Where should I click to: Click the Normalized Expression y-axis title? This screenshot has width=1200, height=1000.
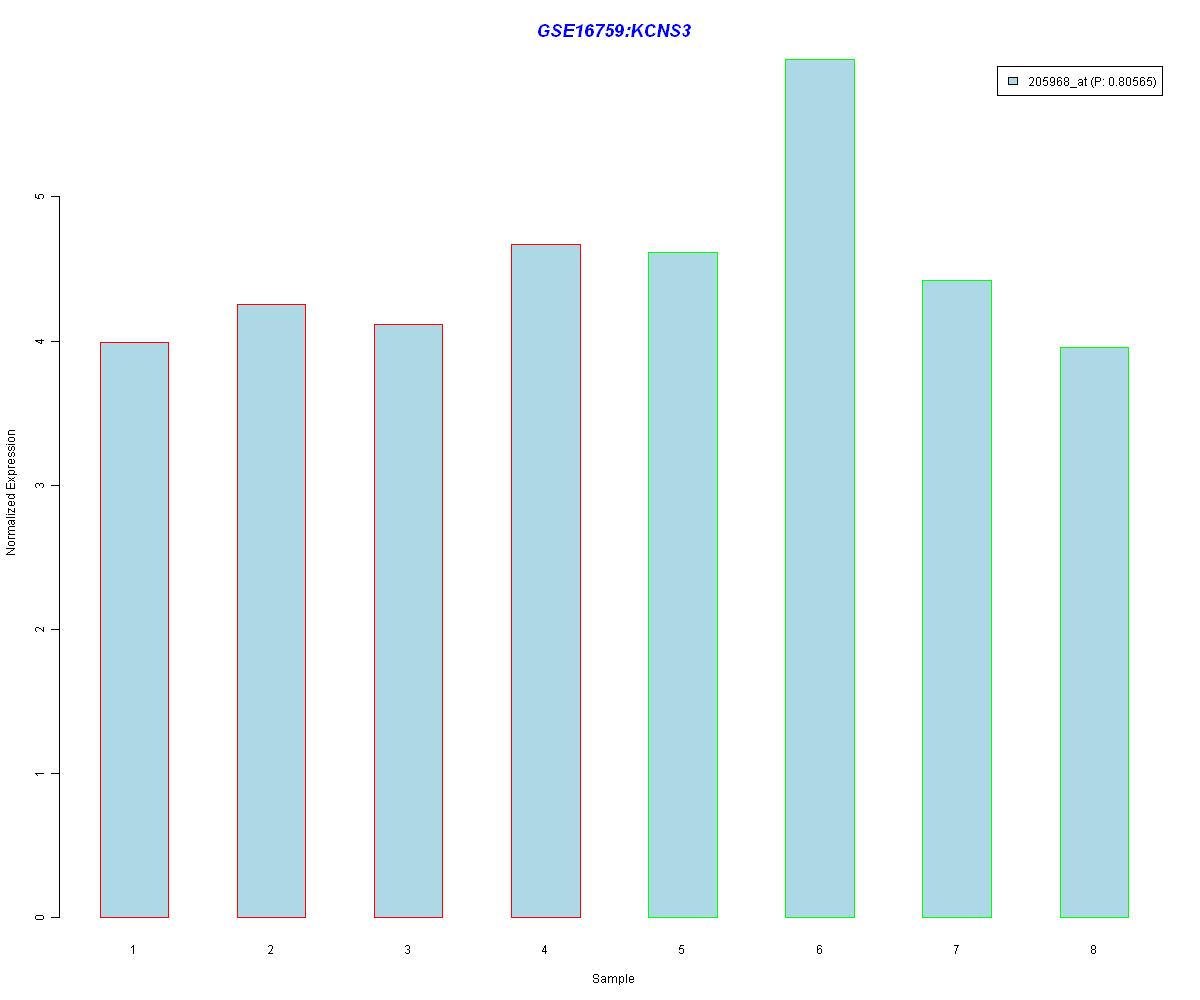[12, 493]
